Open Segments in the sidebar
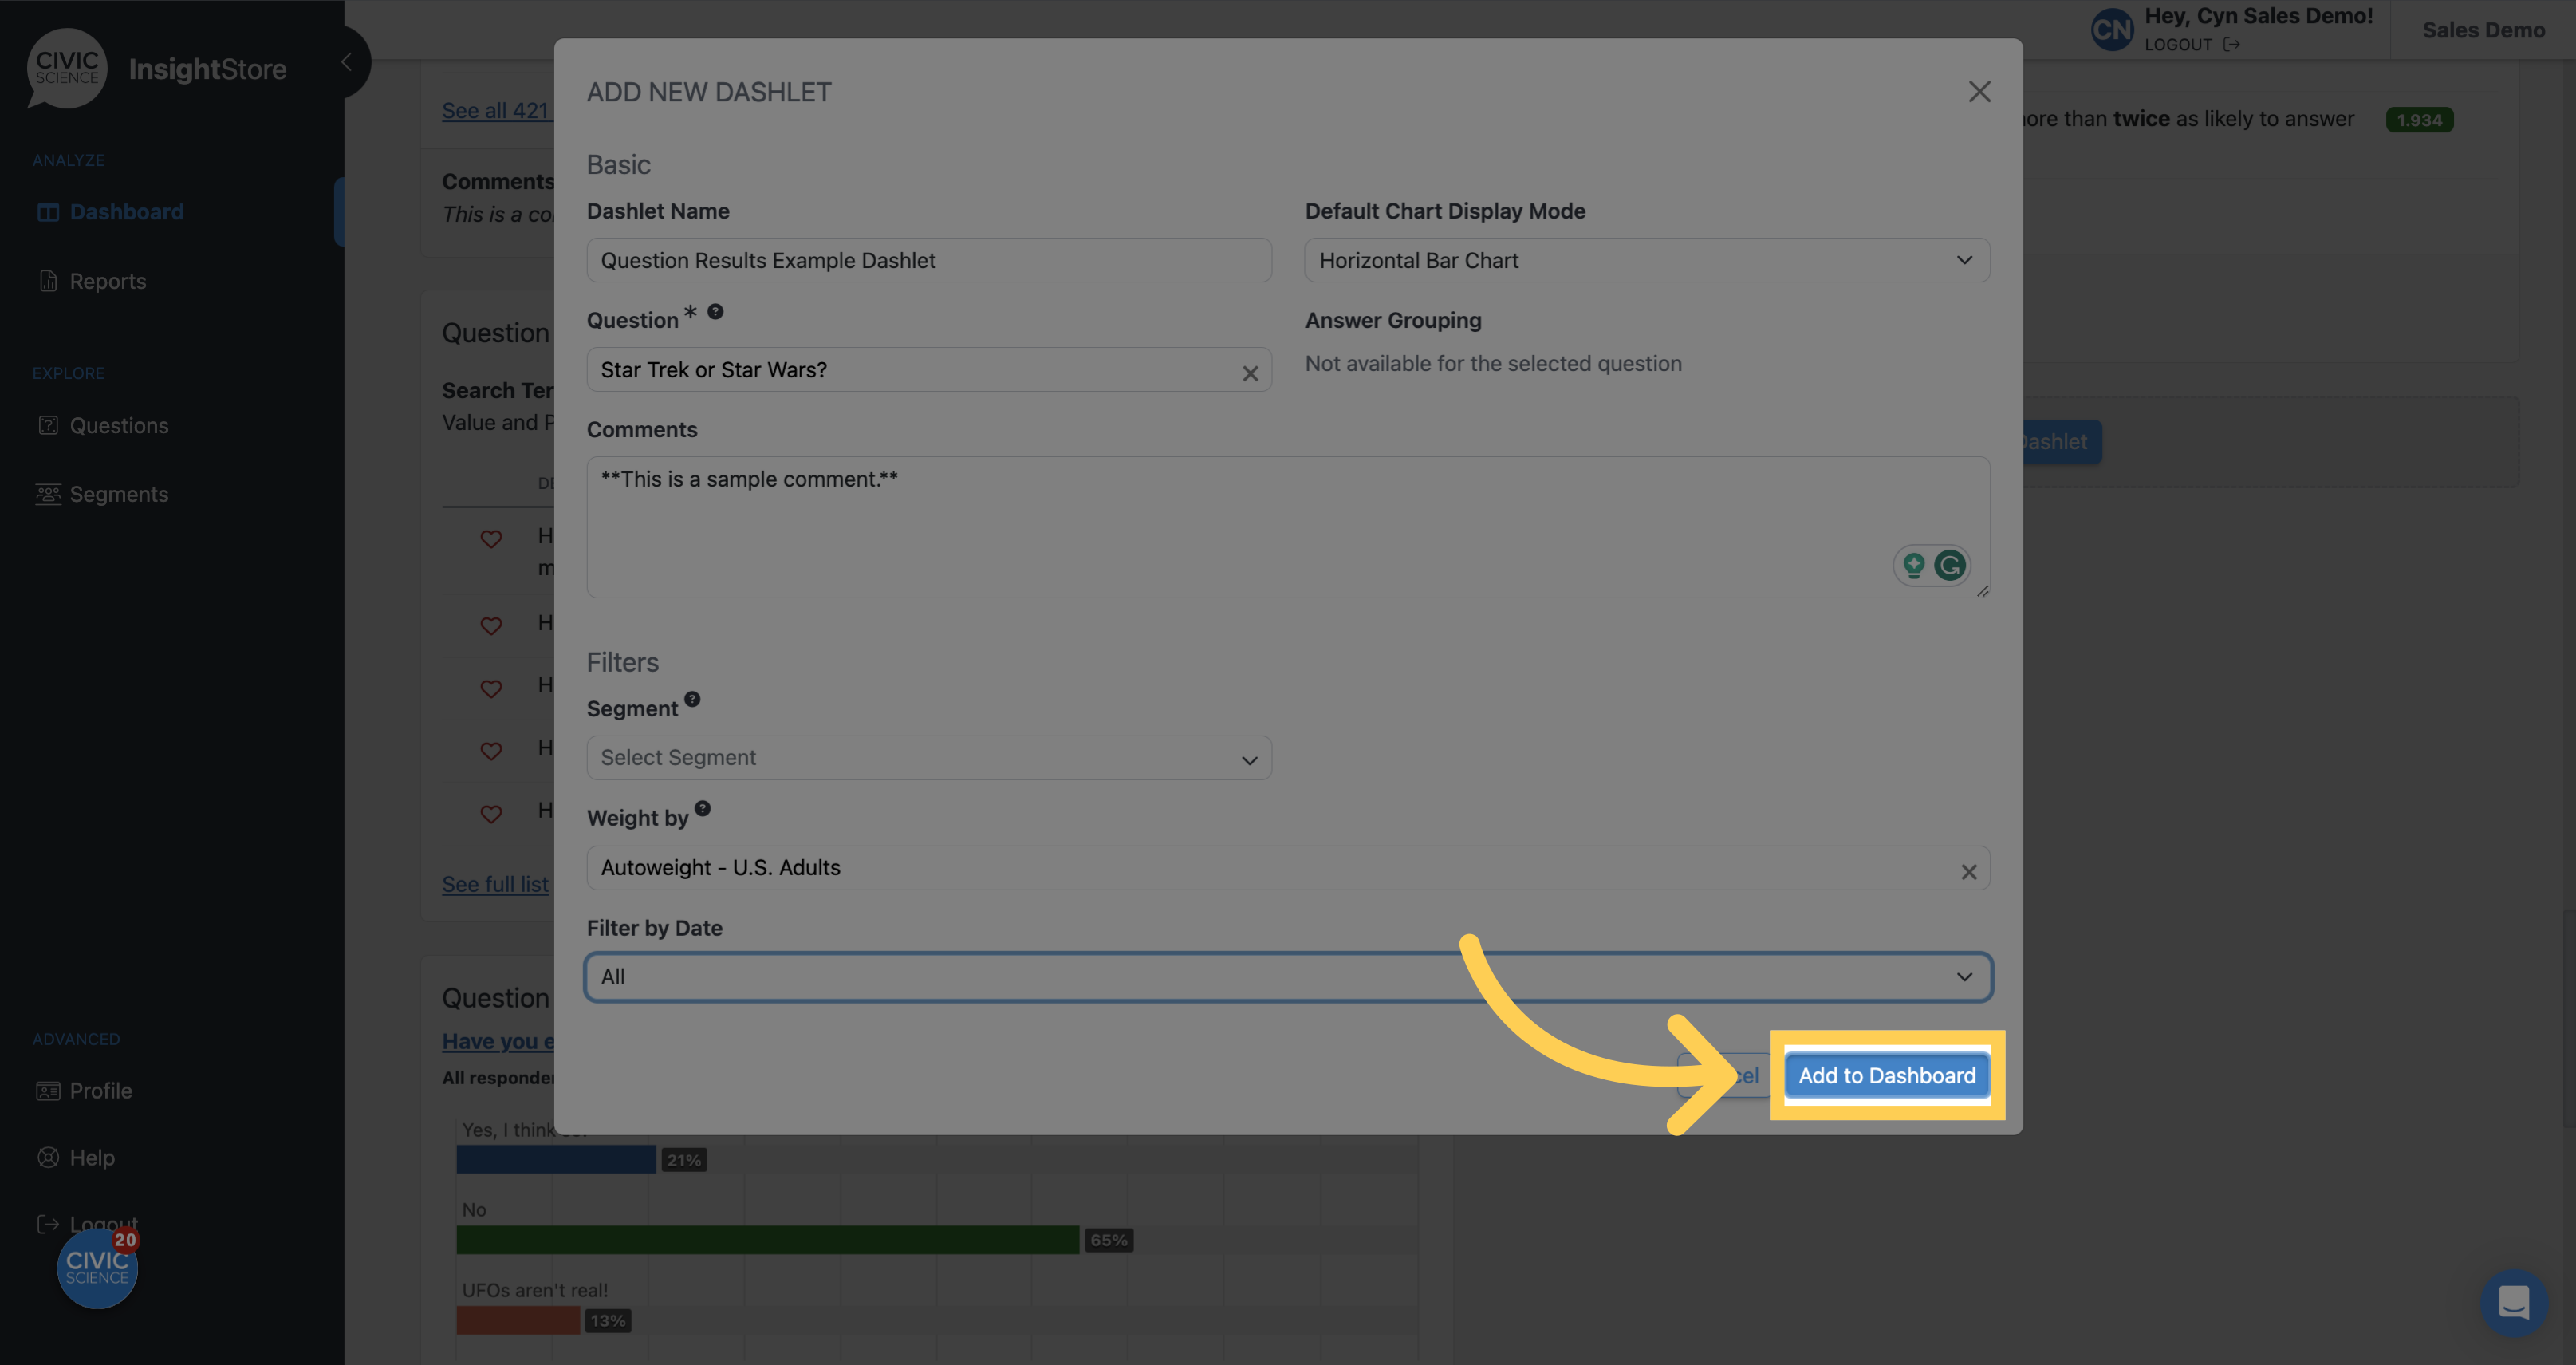The width and height of the screenshot is (2576, 1365). coord(103,494)
